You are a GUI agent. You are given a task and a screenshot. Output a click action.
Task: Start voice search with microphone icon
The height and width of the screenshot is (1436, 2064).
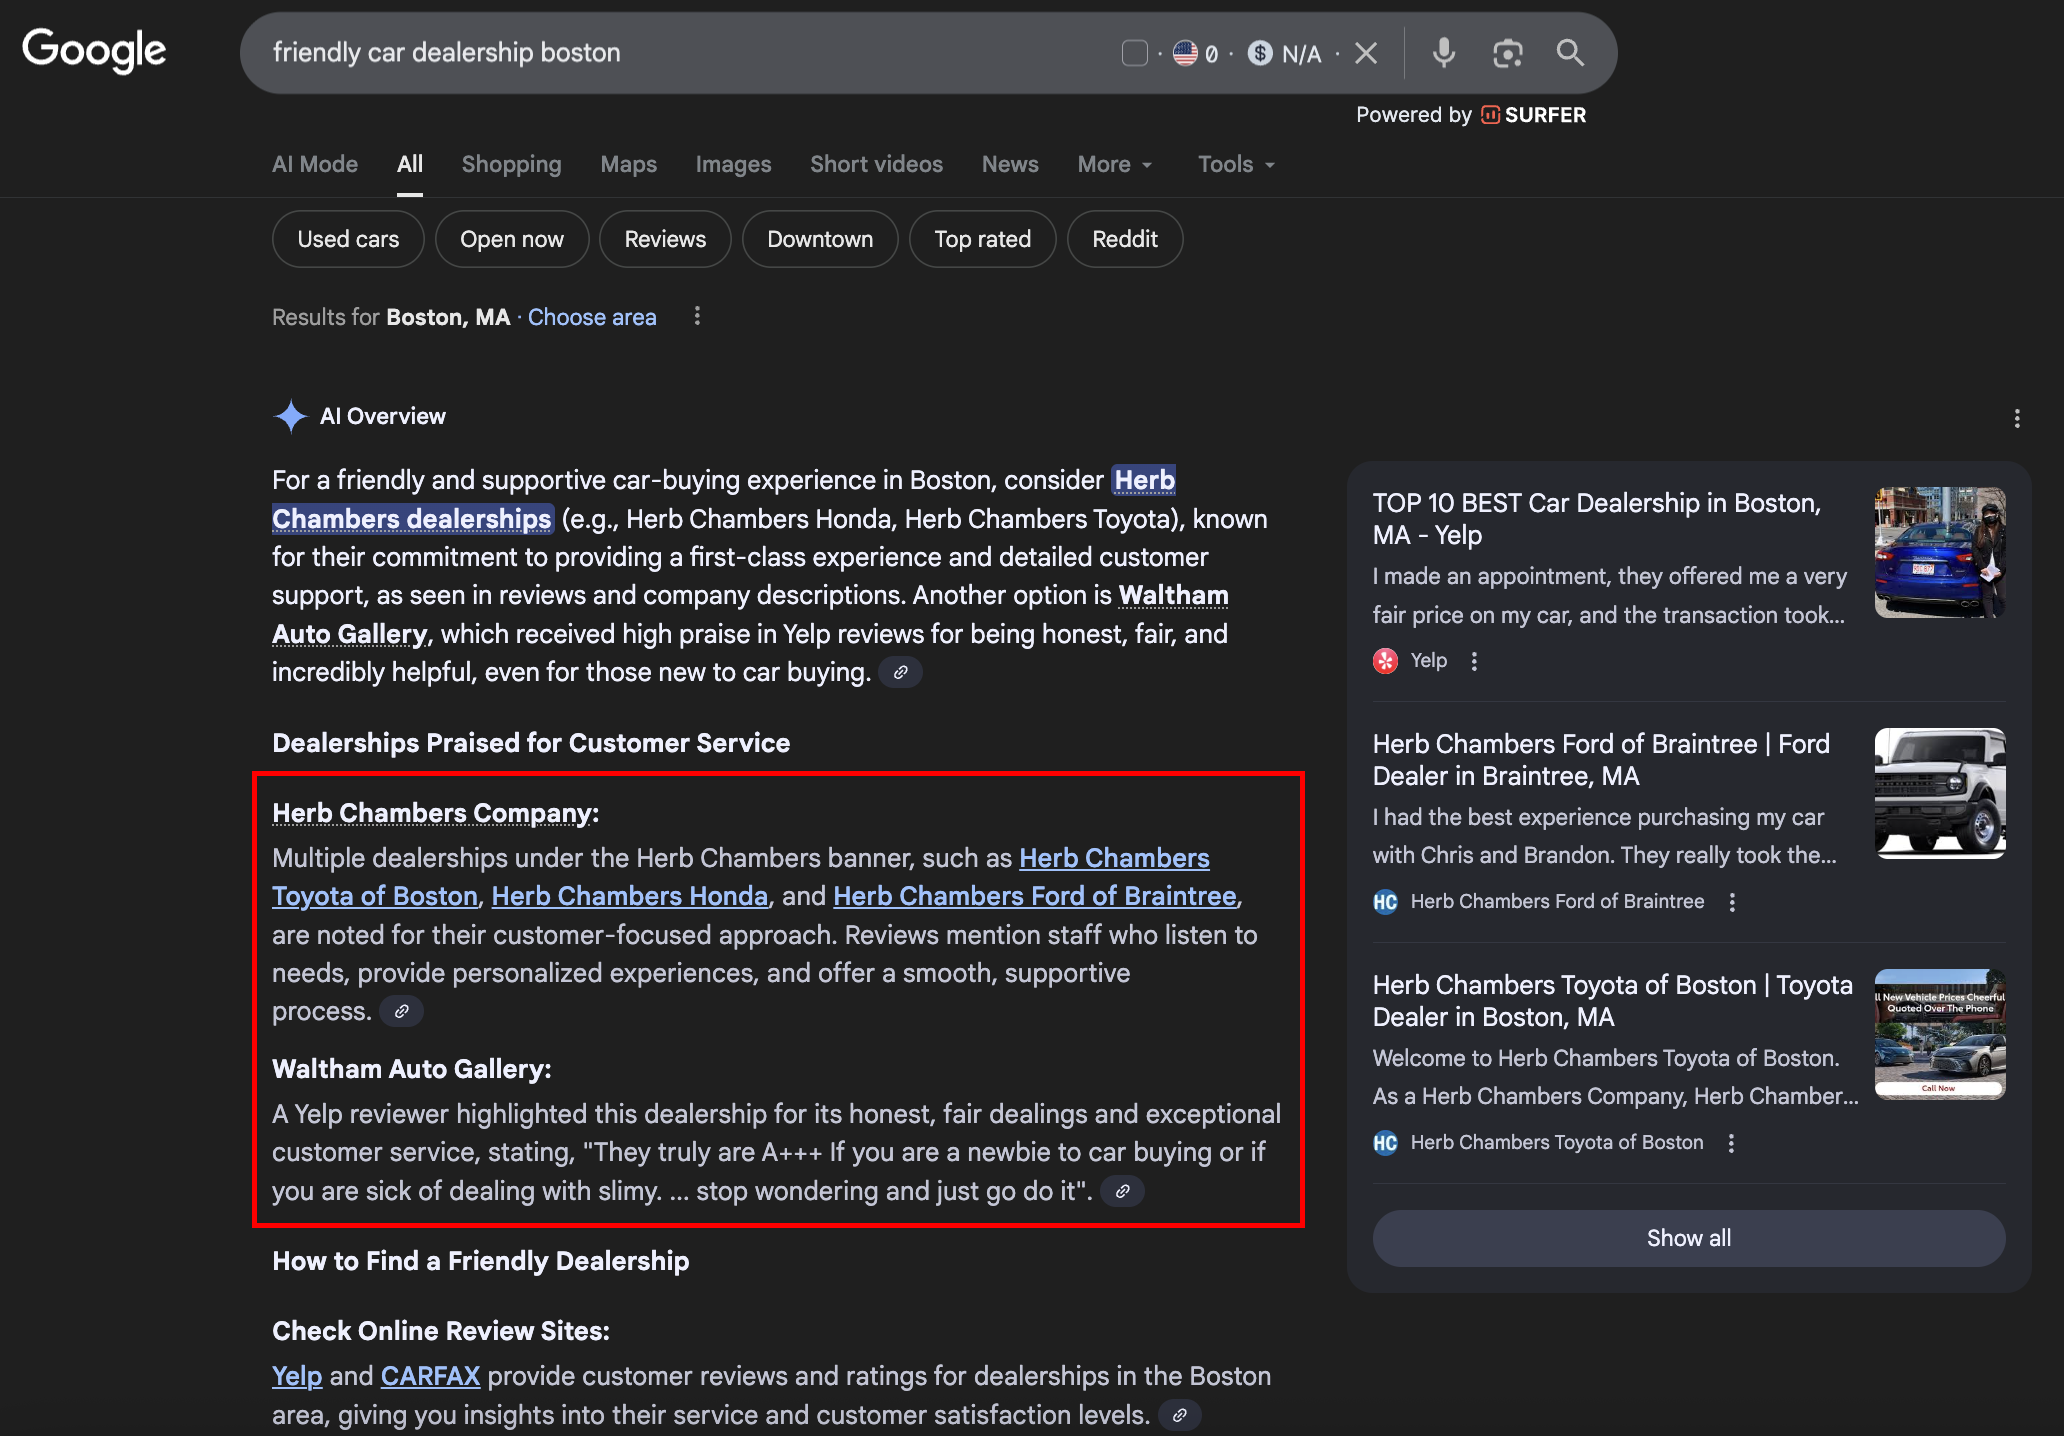point(1443,53)
